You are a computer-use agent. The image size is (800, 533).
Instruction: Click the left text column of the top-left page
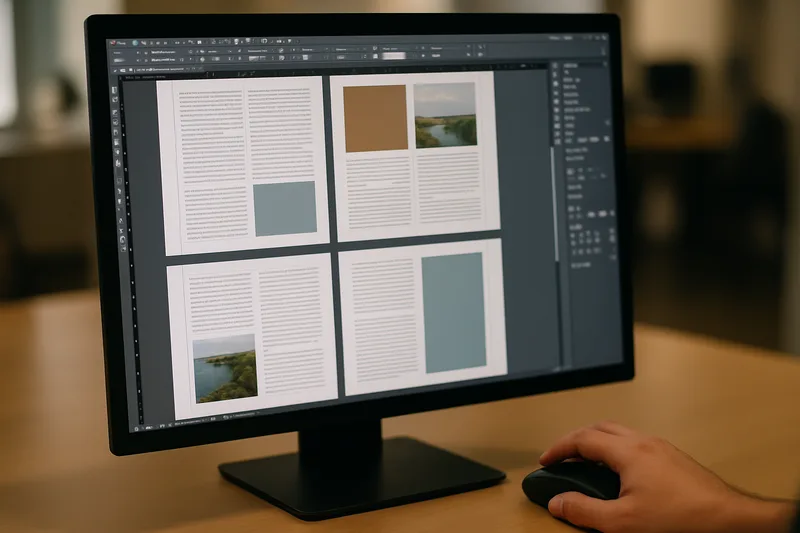212,166
